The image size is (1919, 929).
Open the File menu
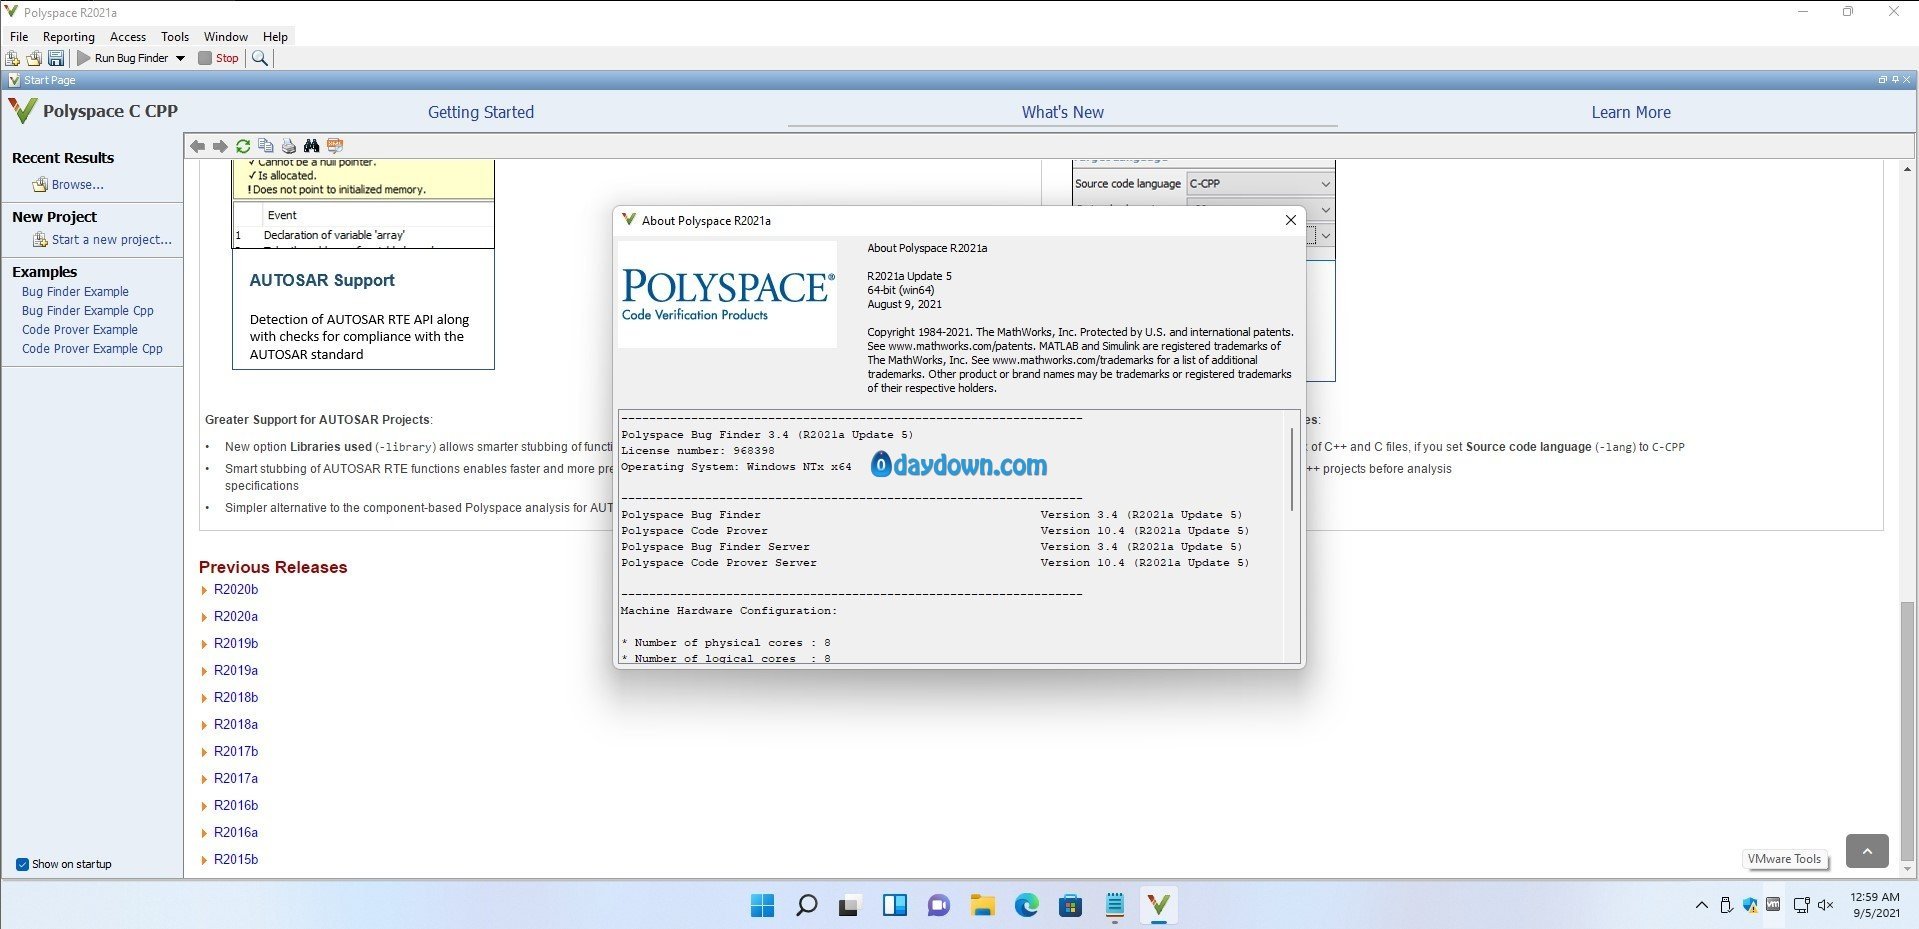coord(19,36)
